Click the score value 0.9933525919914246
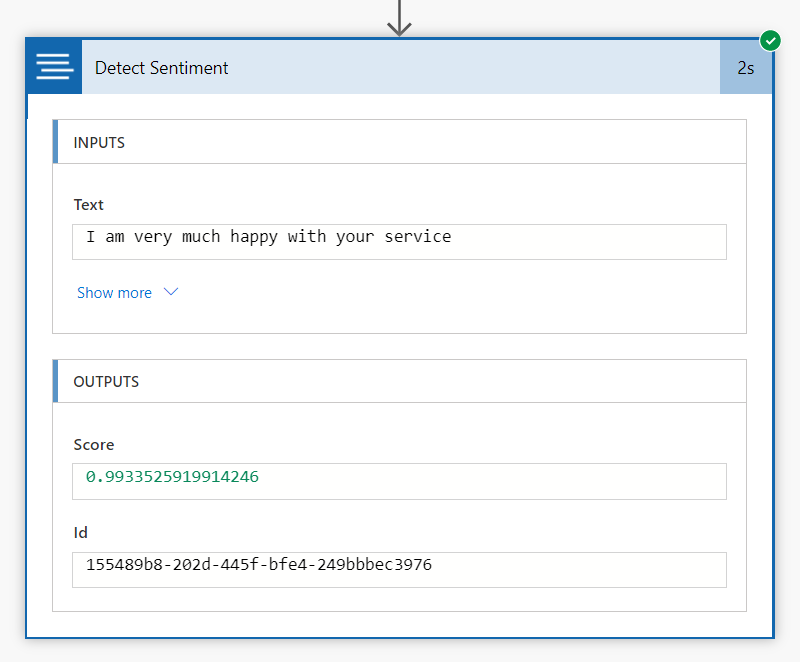Screen dimensions: 800x662 [x=172, y=477]
